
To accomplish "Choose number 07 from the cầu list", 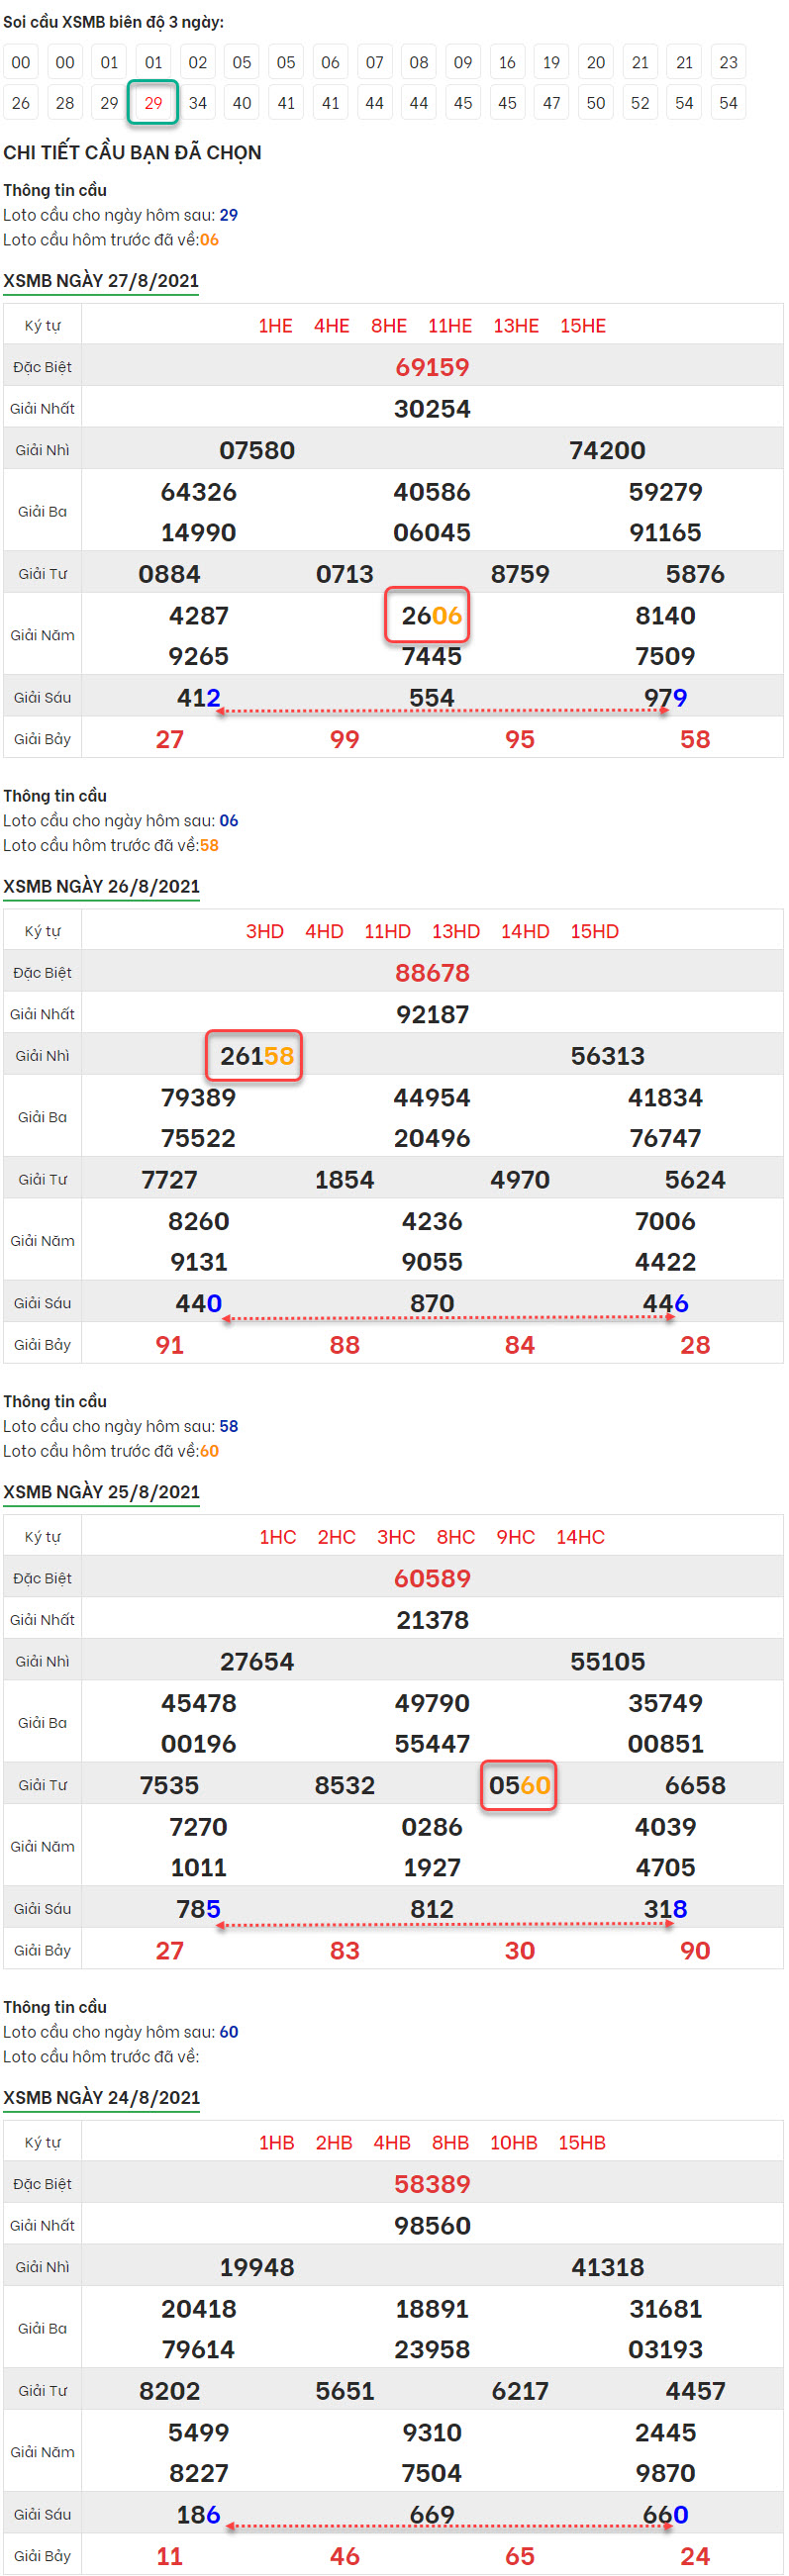I will pos(375,62).
